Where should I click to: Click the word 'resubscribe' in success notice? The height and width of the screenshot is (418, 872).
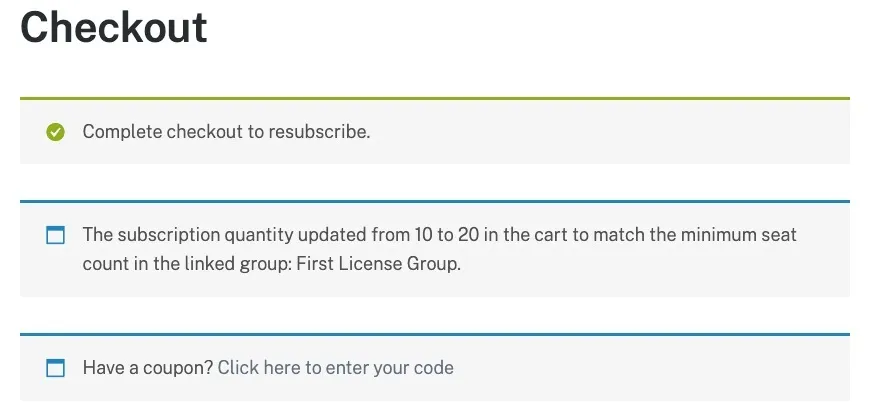(x=318, y=132)
